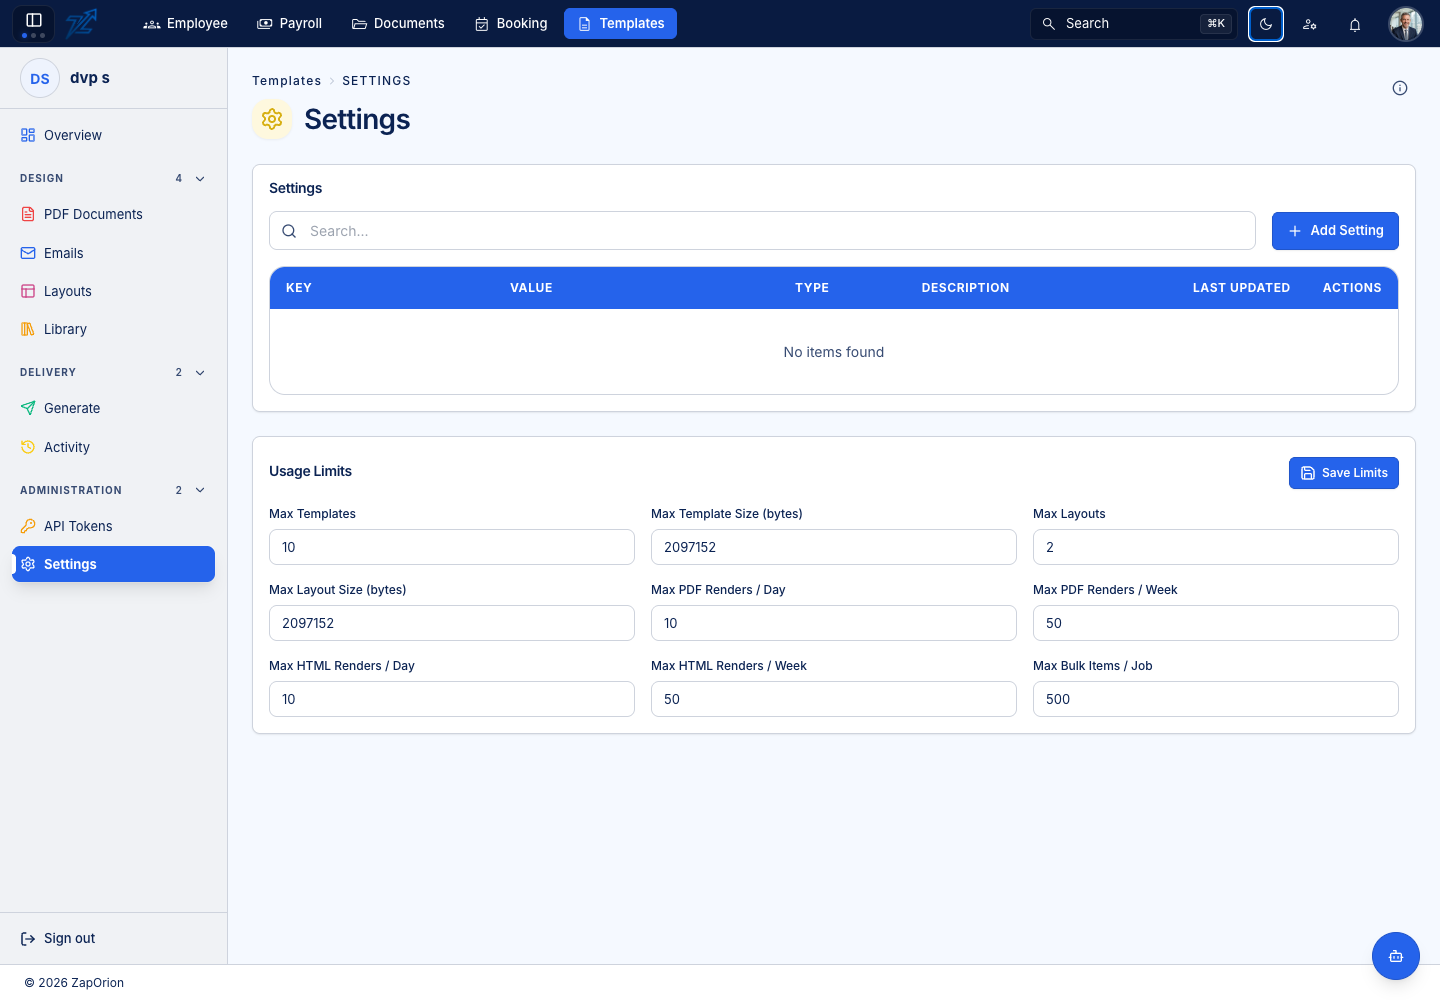This screenshot has height=1000, width=1440.
Task: Open the Documents menu
Action: 398,23
